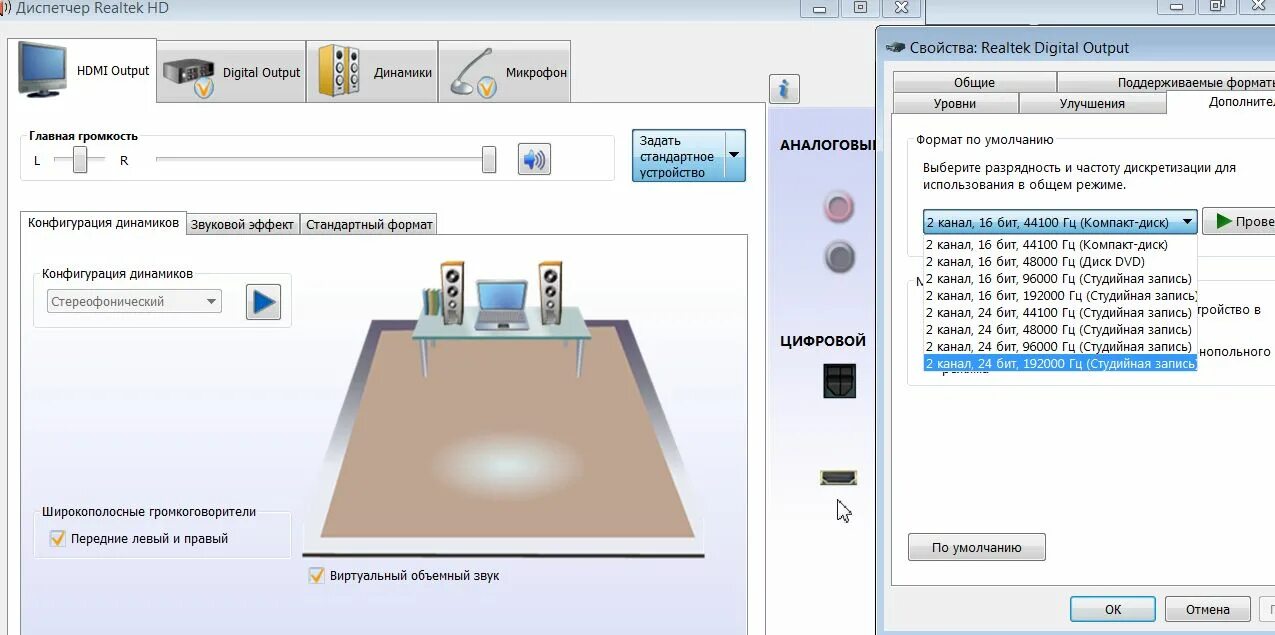
Task: Adjust the L/R balance slider handle
Action: point(80,159)
